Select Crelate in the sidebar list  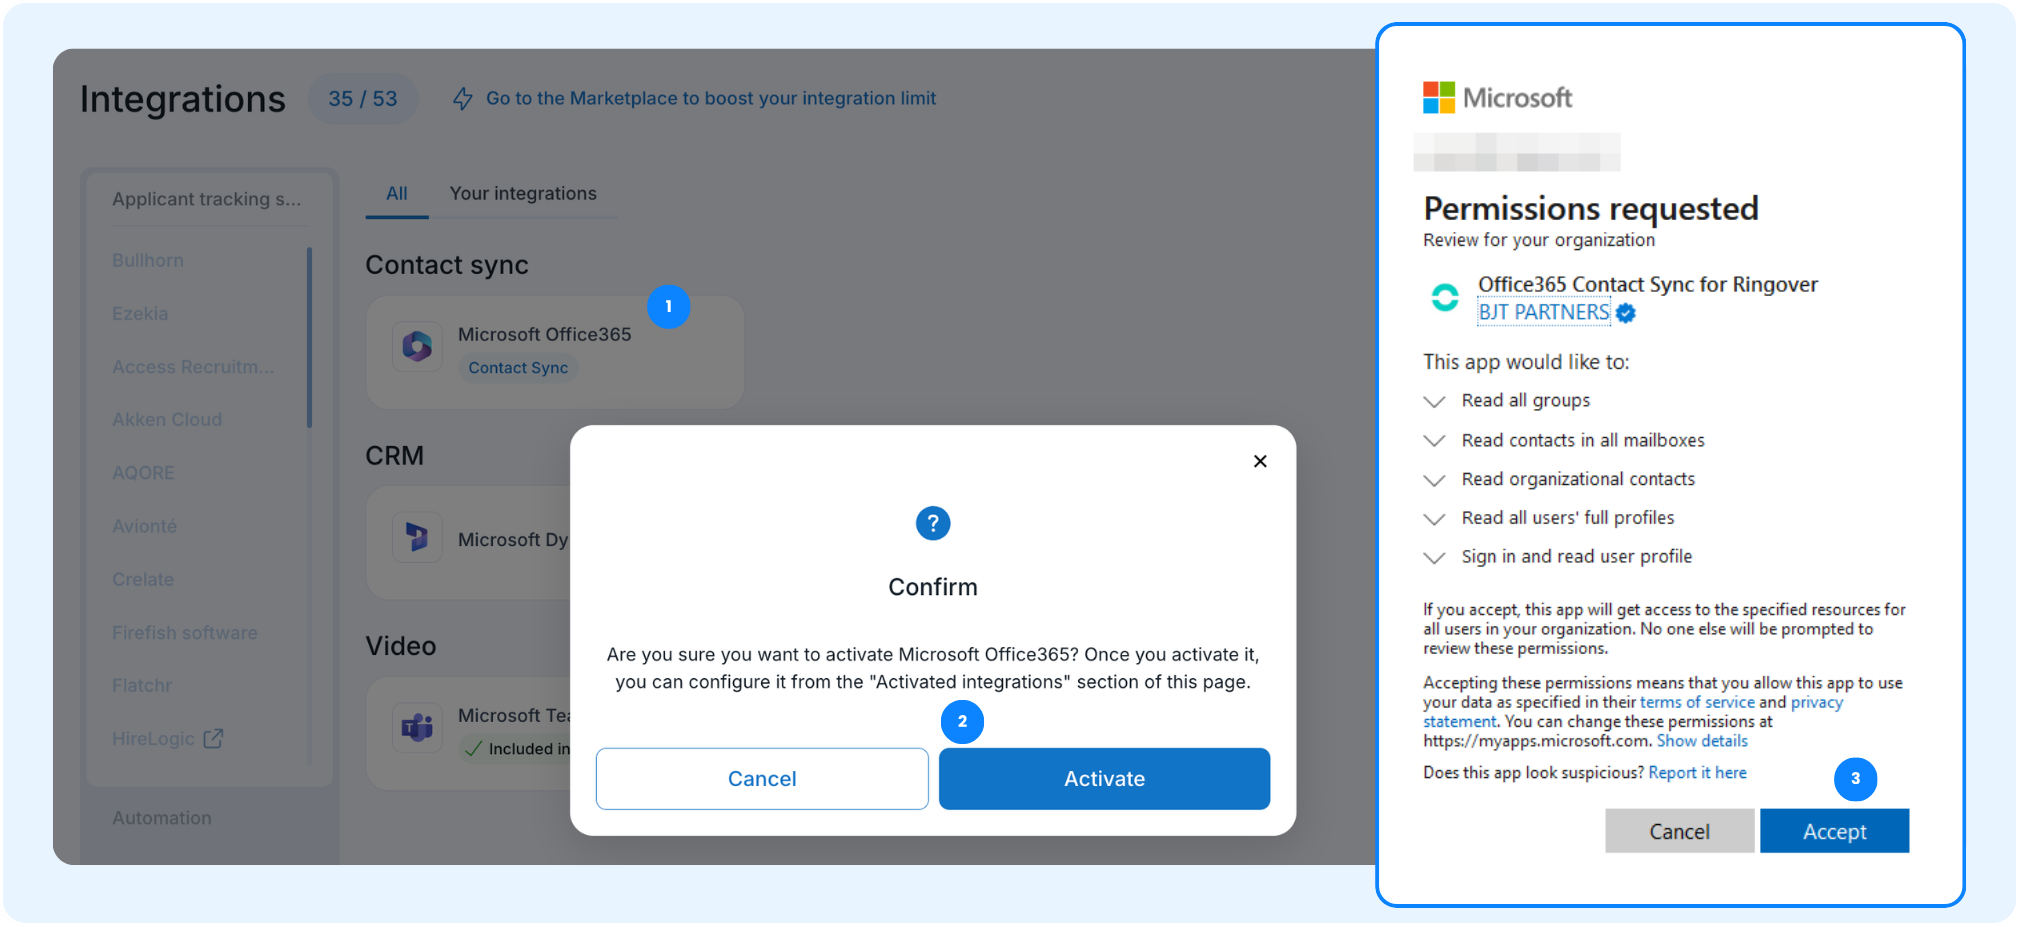[143, 580]
